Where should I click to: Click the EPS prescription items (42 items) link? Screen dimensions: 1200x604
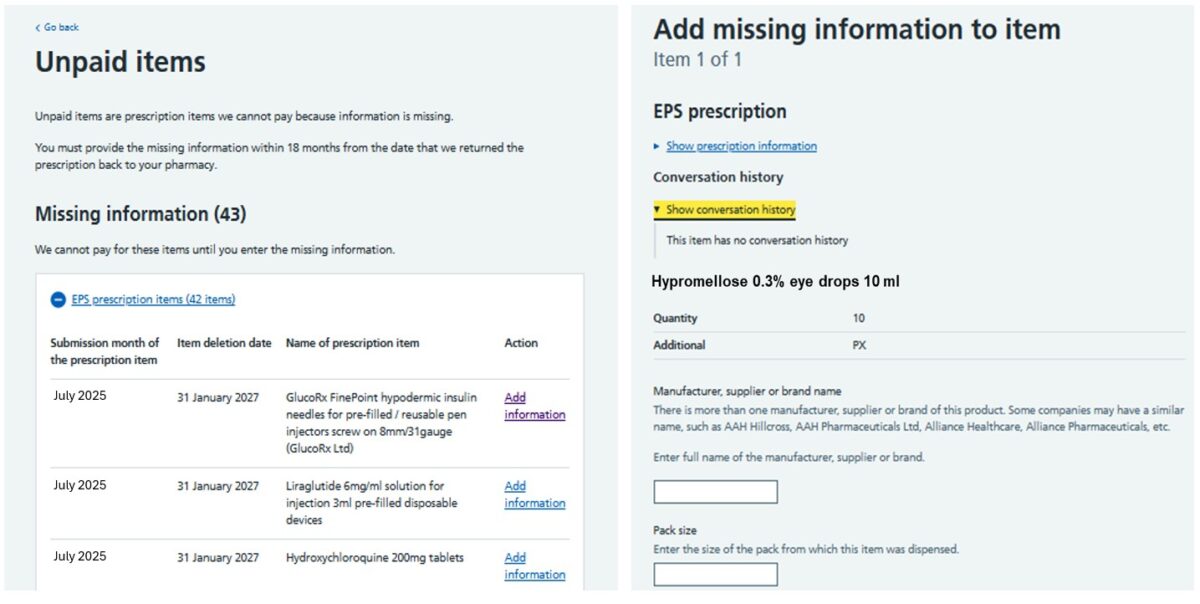coord(153,299)
